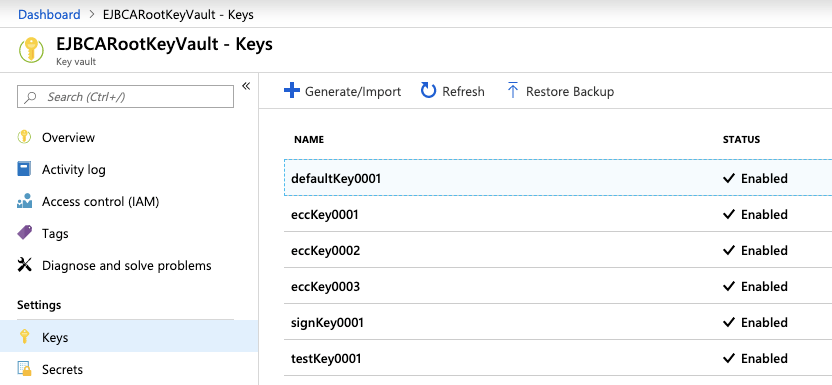832x385 pixels.
Task: Click the Refresh circular arrow icon
Action: (x=428, y=91)
